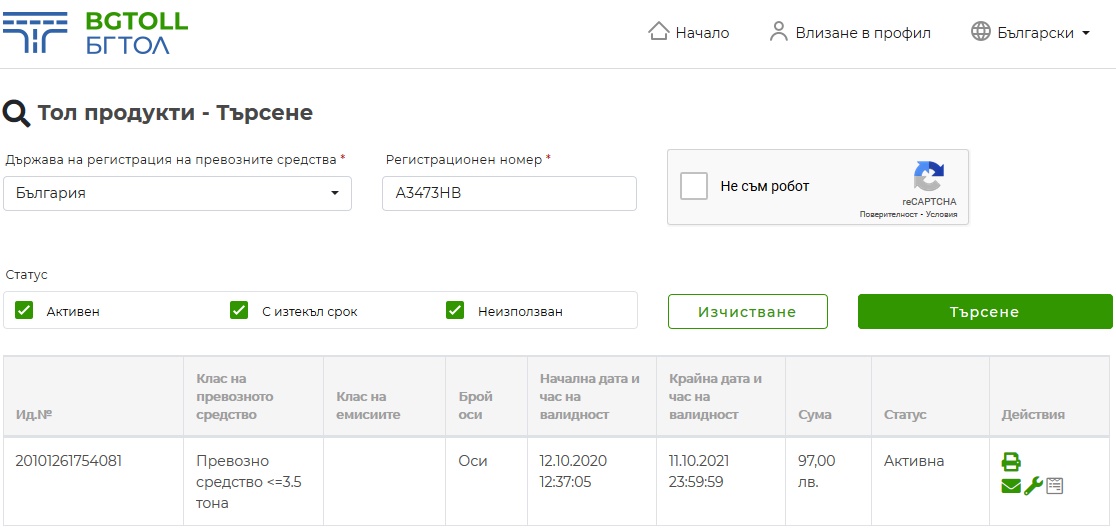
Task: Click the envelope email icon in the table row
Action: pos(1011,486)
